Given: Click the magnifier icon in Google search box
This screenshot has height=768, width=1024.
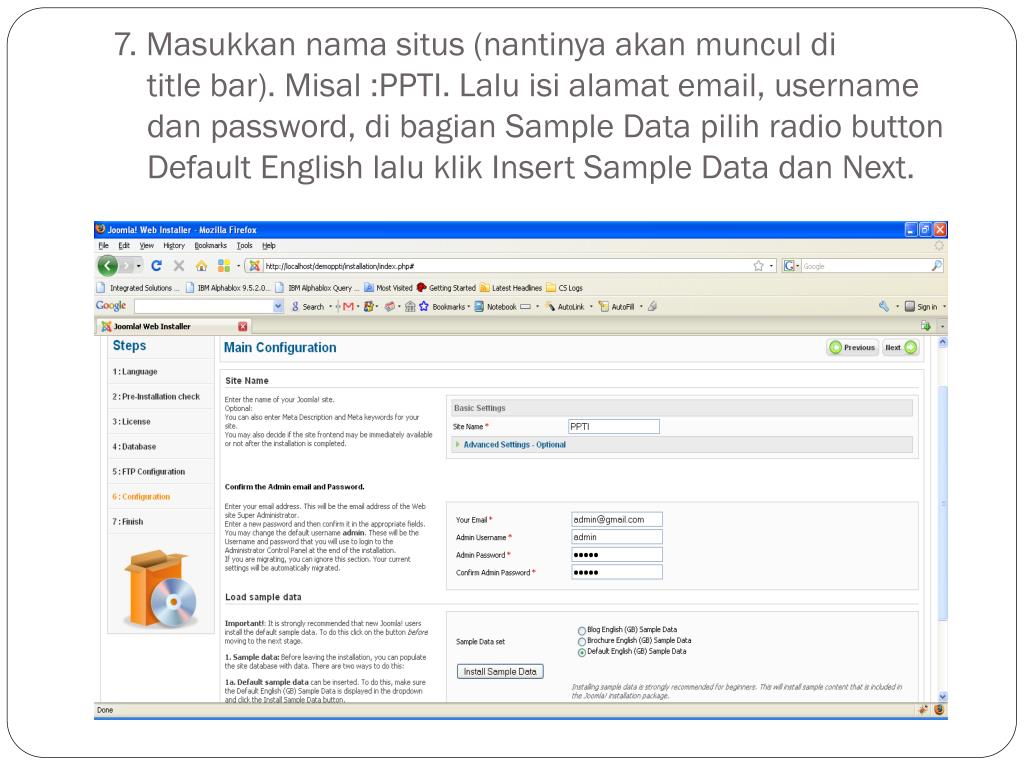Looking at the screenshot, I should (x=936, y=266).
